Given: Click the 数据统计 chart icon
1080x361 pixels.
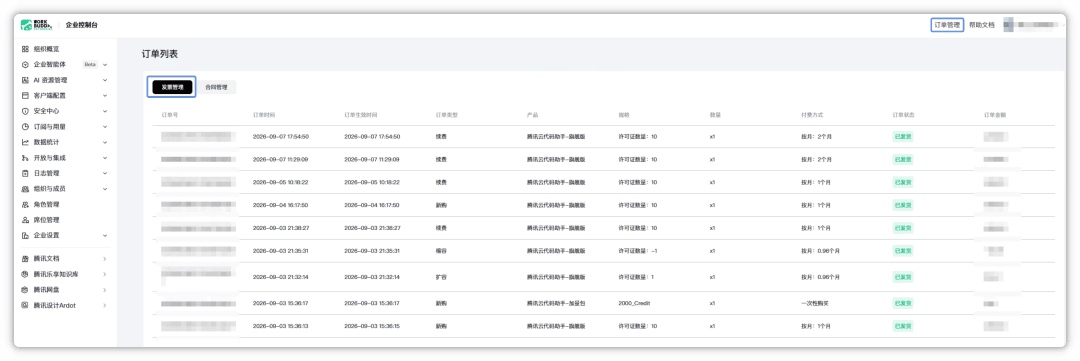Looking at the screenshot, I should coord(25,143).
